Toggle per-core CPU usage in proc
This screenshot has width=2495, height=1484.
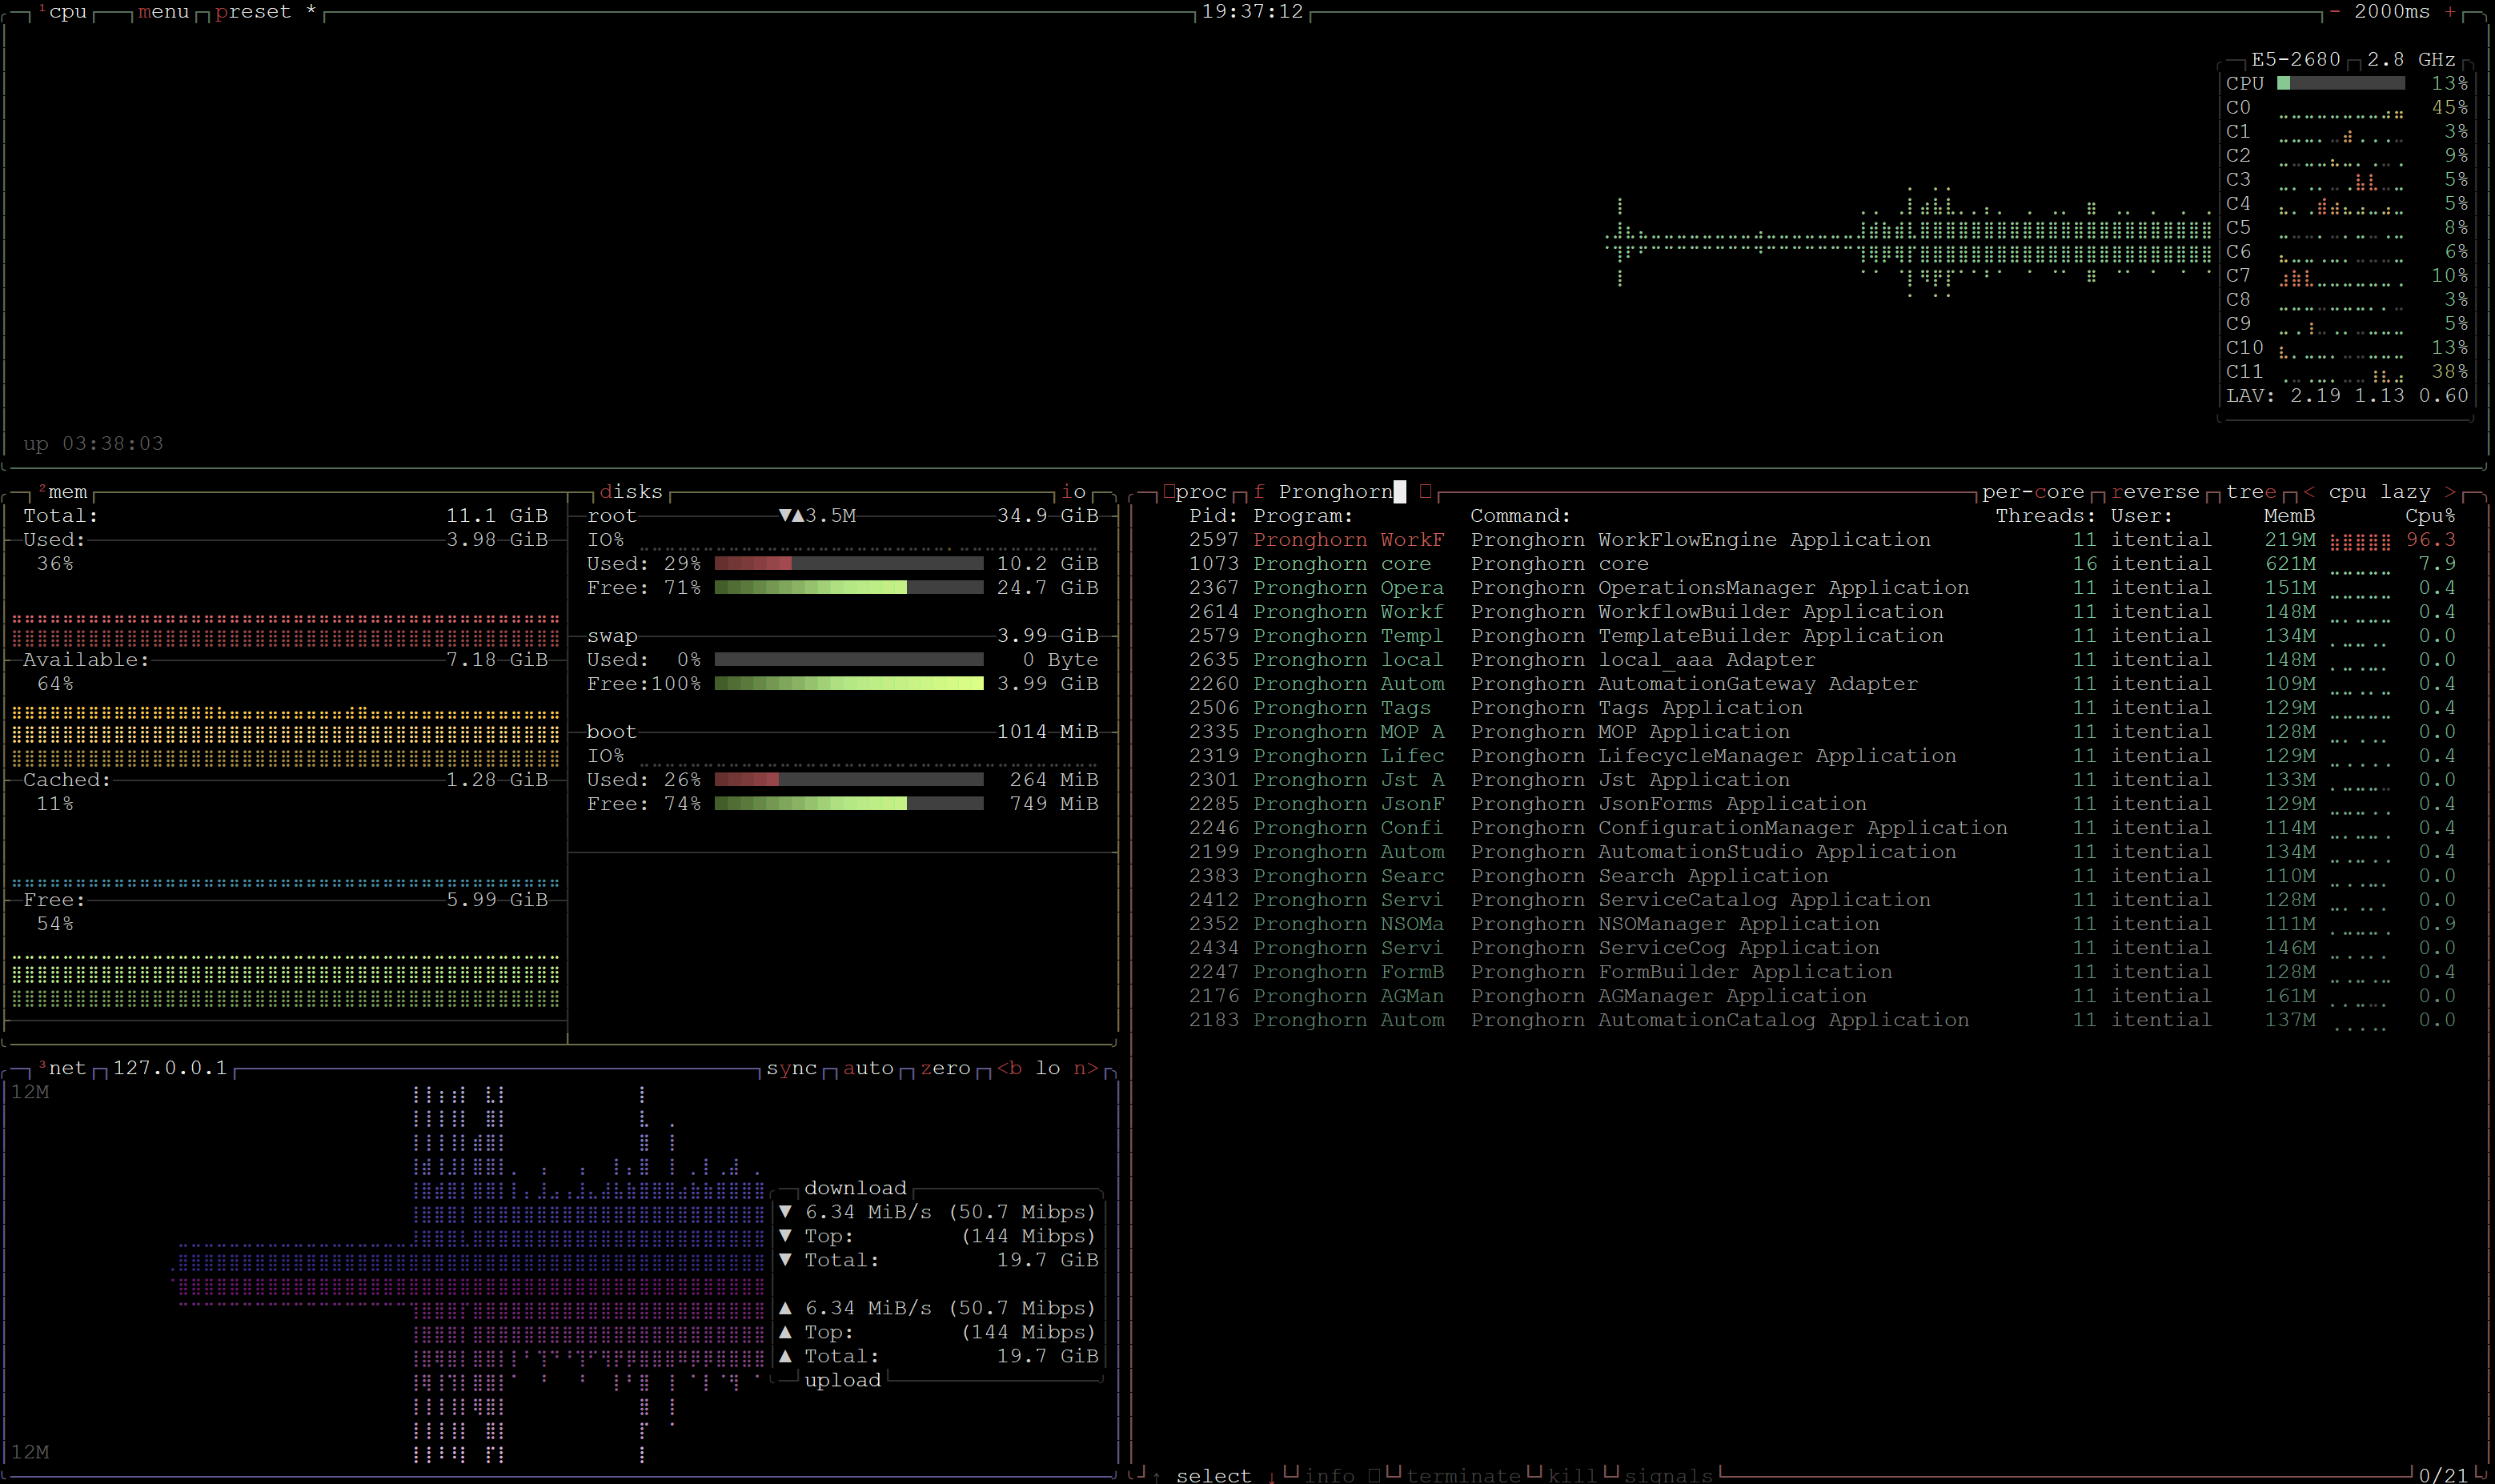coord(2032,492)
